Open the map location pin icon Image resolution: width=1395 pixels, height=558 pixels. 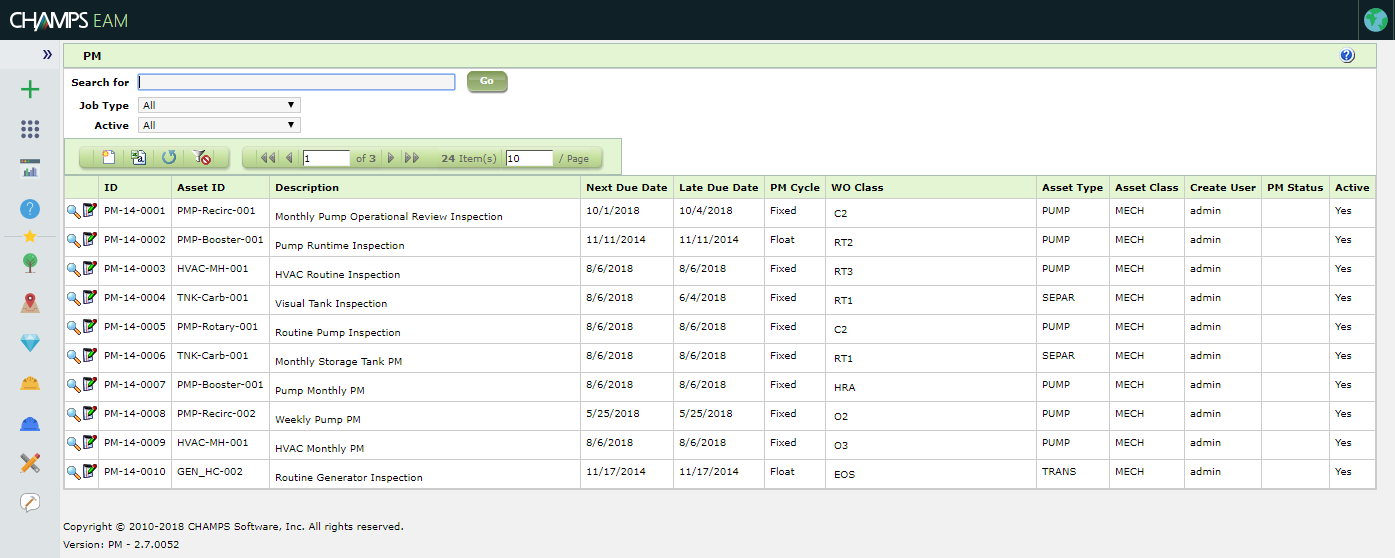click(x=30, y=303)
